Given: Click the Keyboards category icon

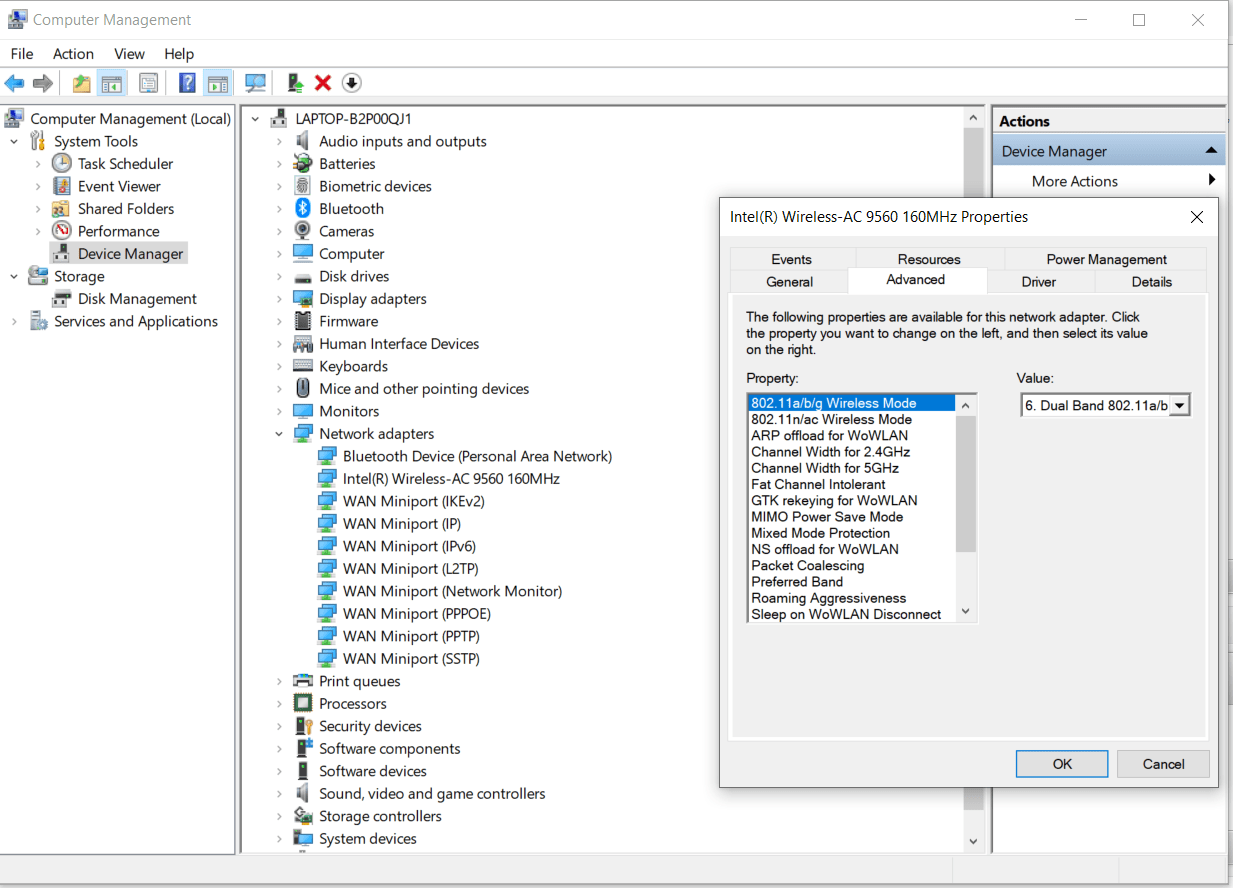Looking at the screenshot, I should pos(303,366).
